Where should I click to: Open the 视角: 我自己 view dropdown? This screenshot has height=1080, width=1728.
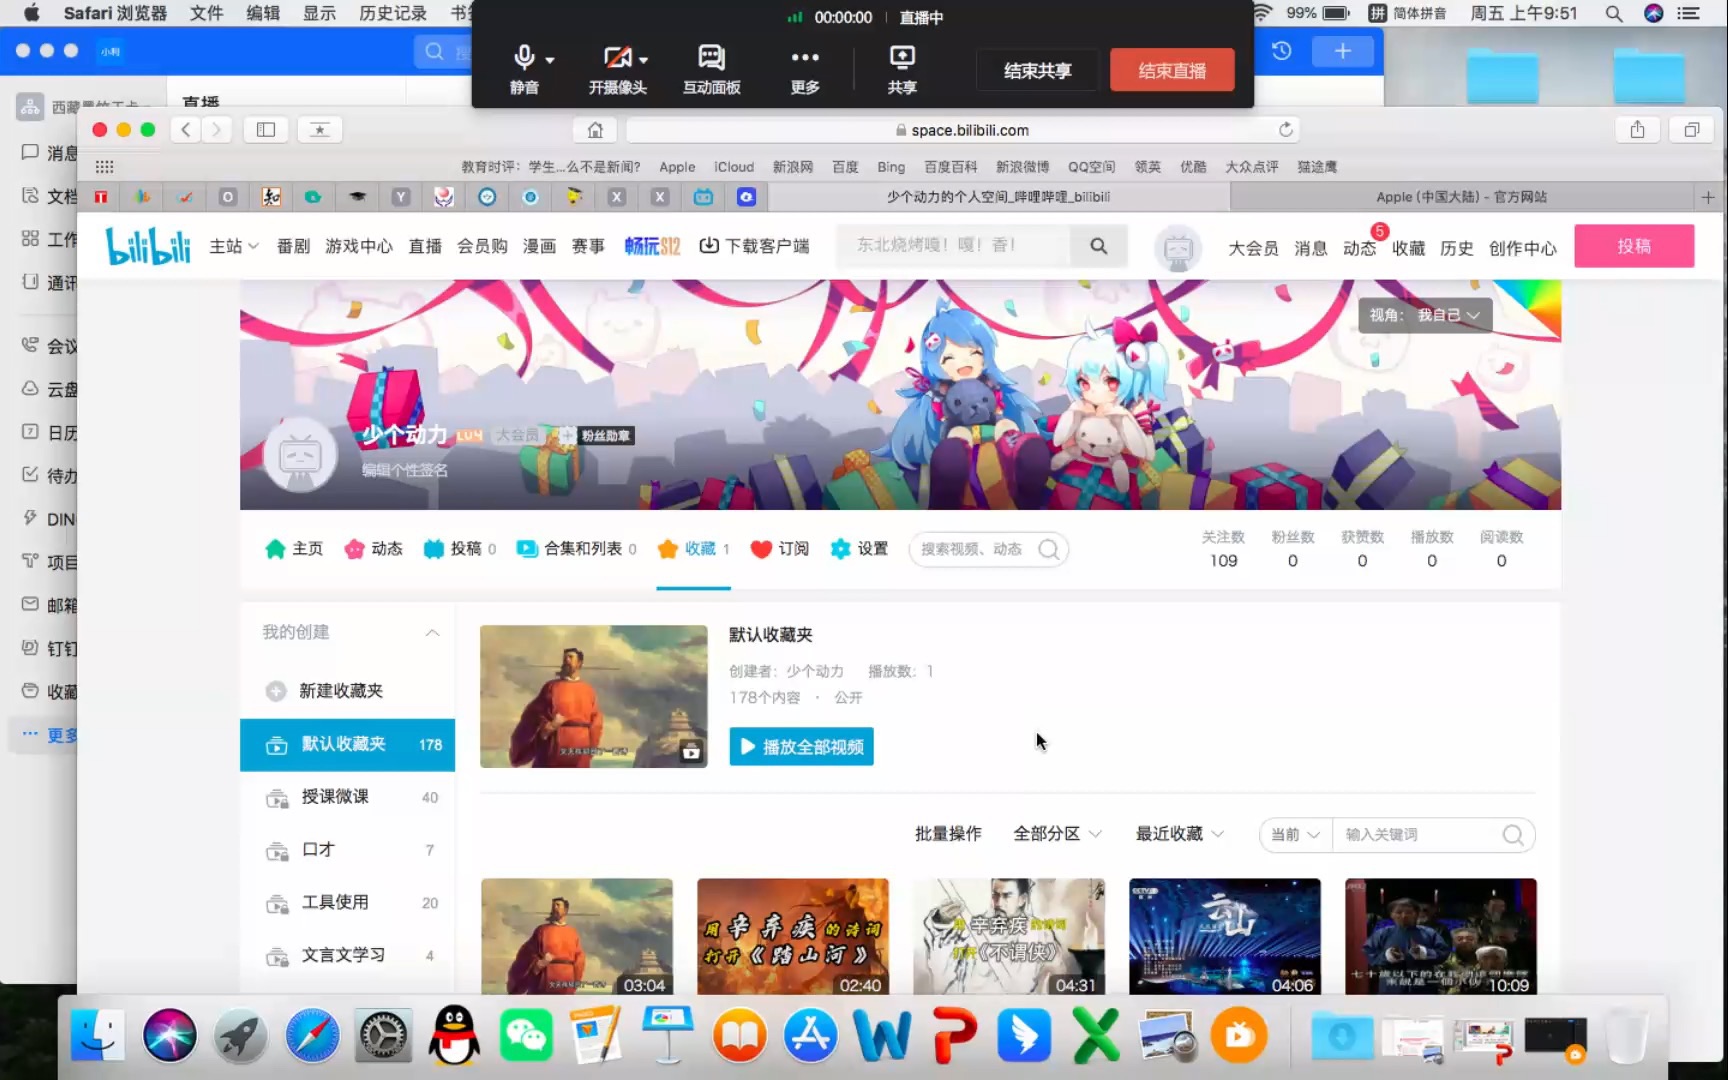1424,315
